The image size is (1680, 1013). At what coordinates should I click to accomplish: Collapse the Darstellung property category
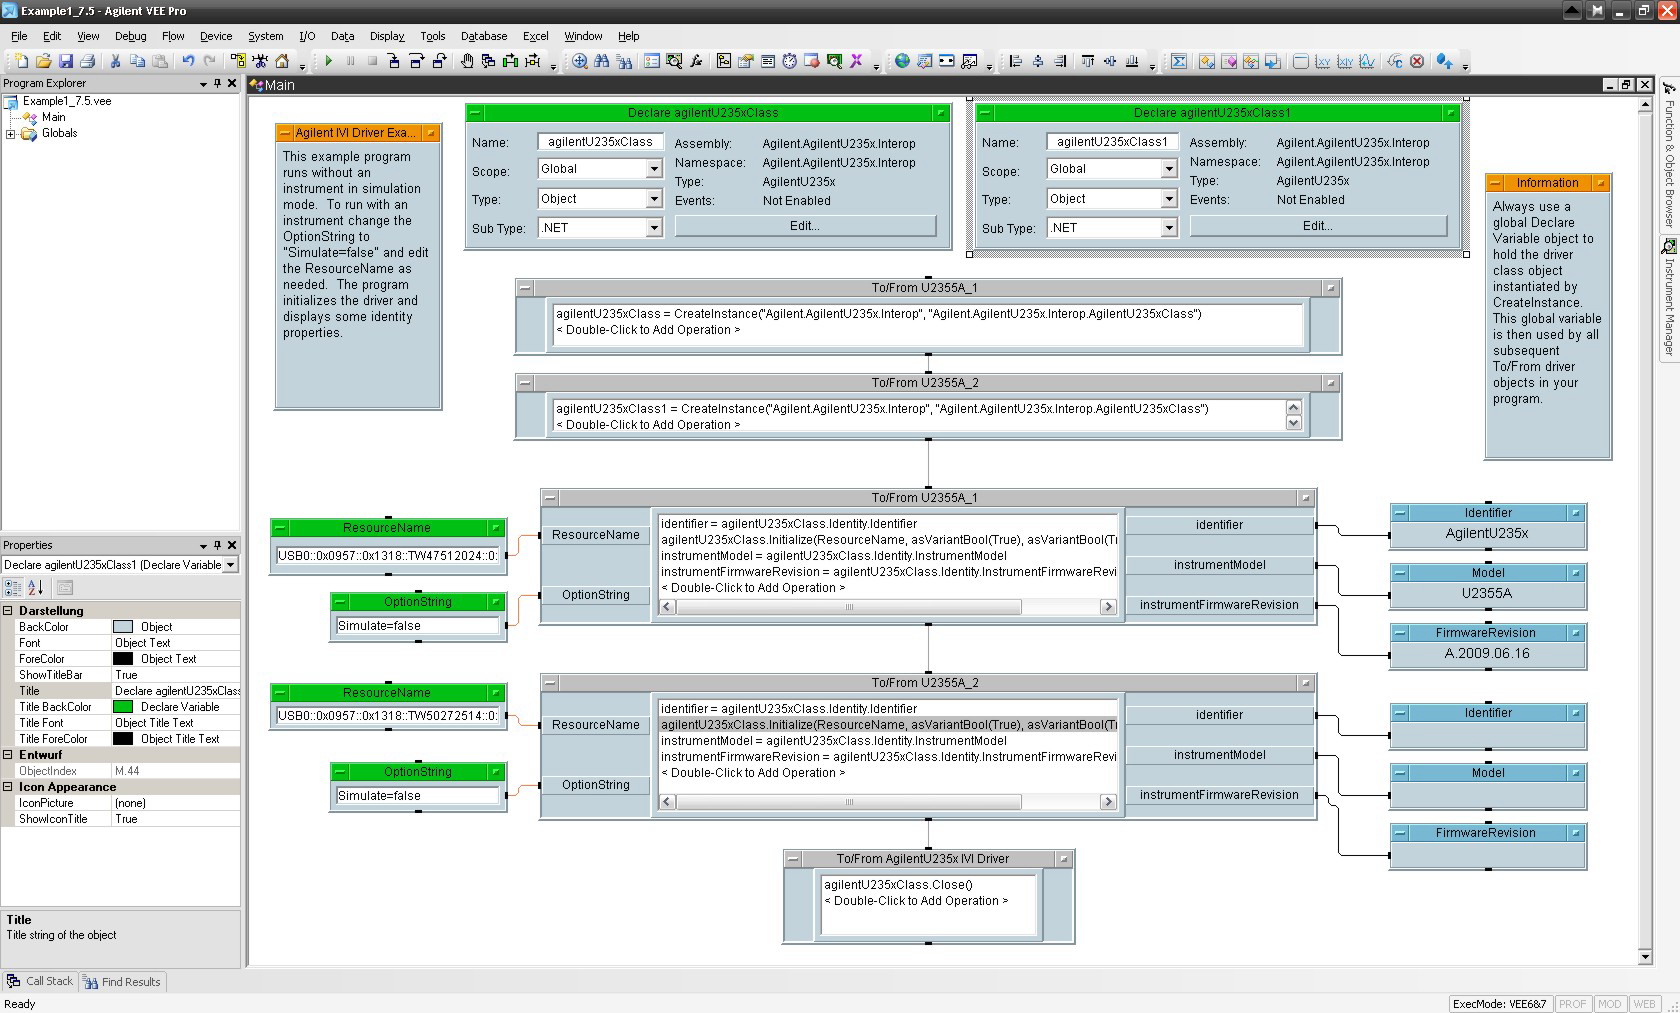point(8,611)
